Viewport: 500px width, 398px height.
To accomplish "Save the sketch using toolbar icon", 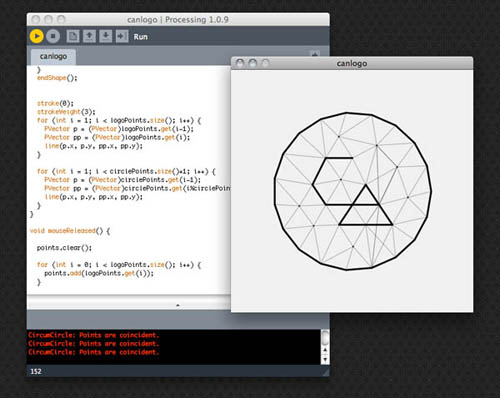I will tap(106, 36).
